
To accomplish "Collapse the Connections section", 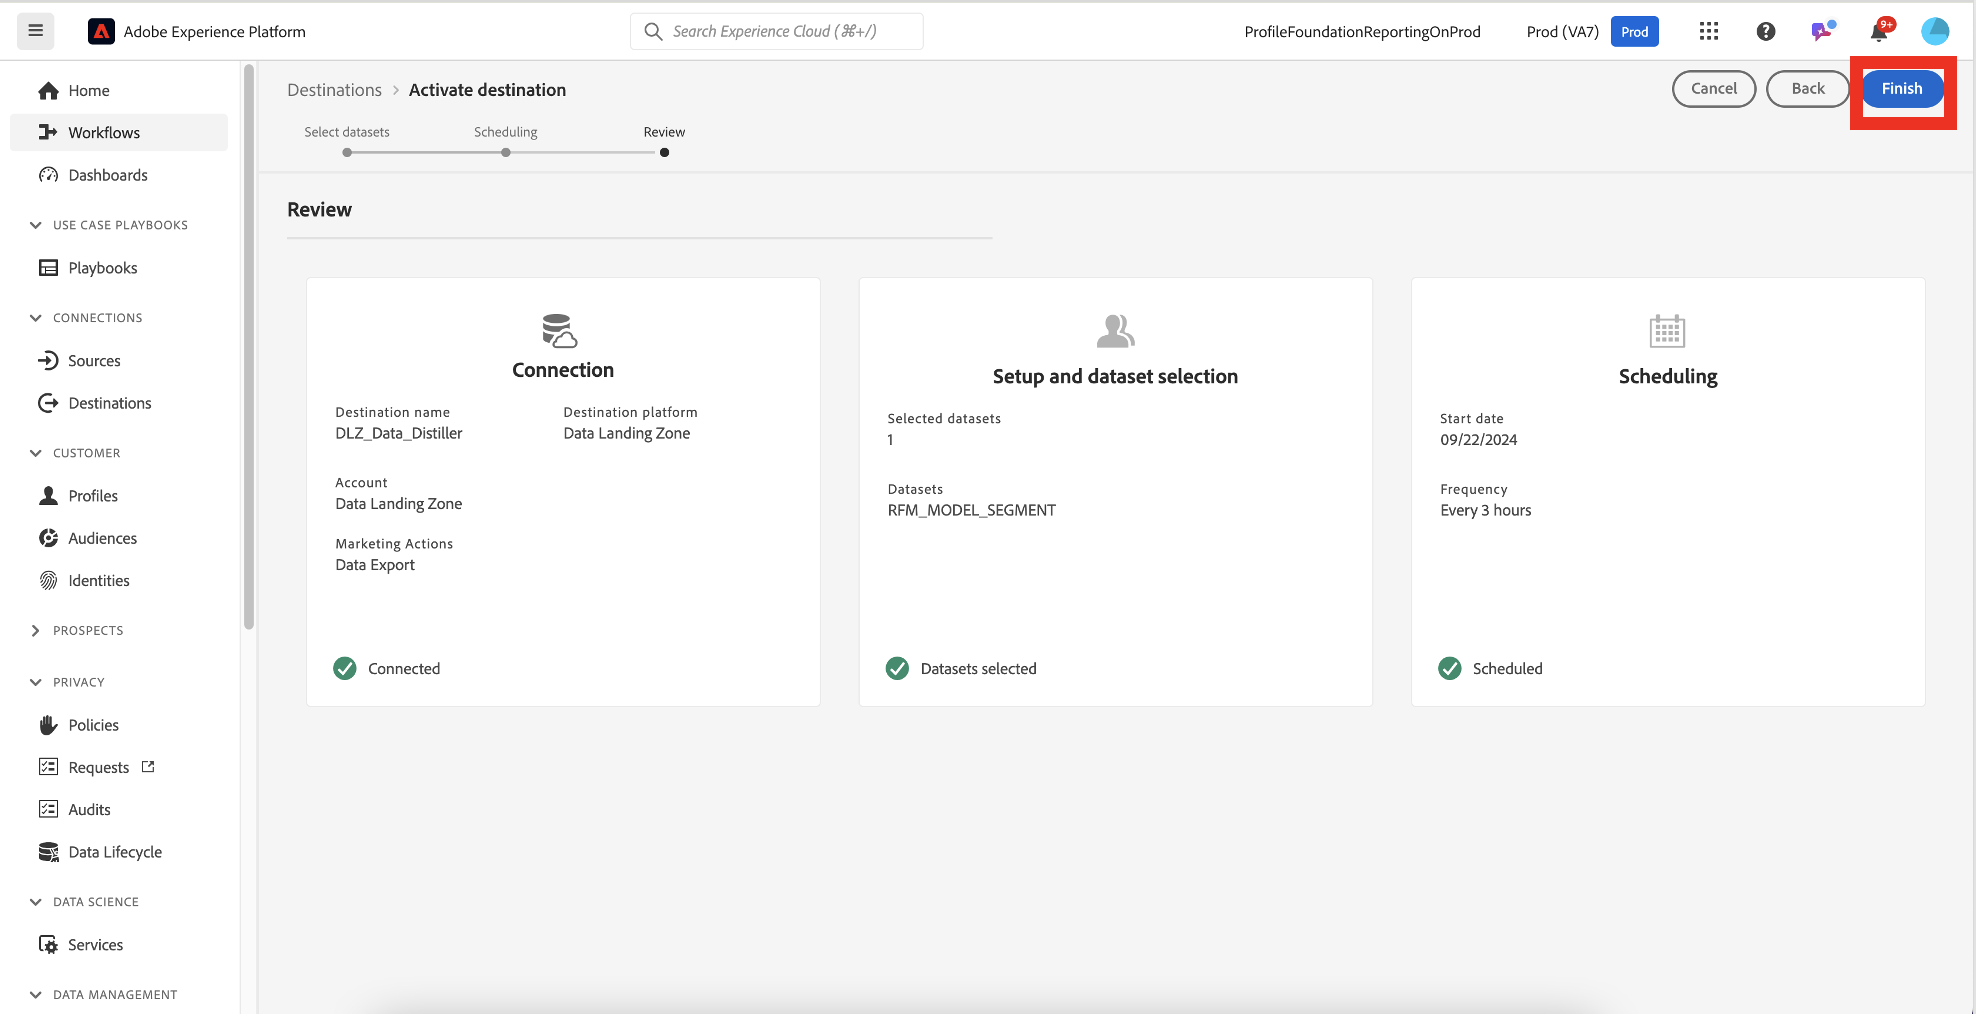I will (36, 318).
